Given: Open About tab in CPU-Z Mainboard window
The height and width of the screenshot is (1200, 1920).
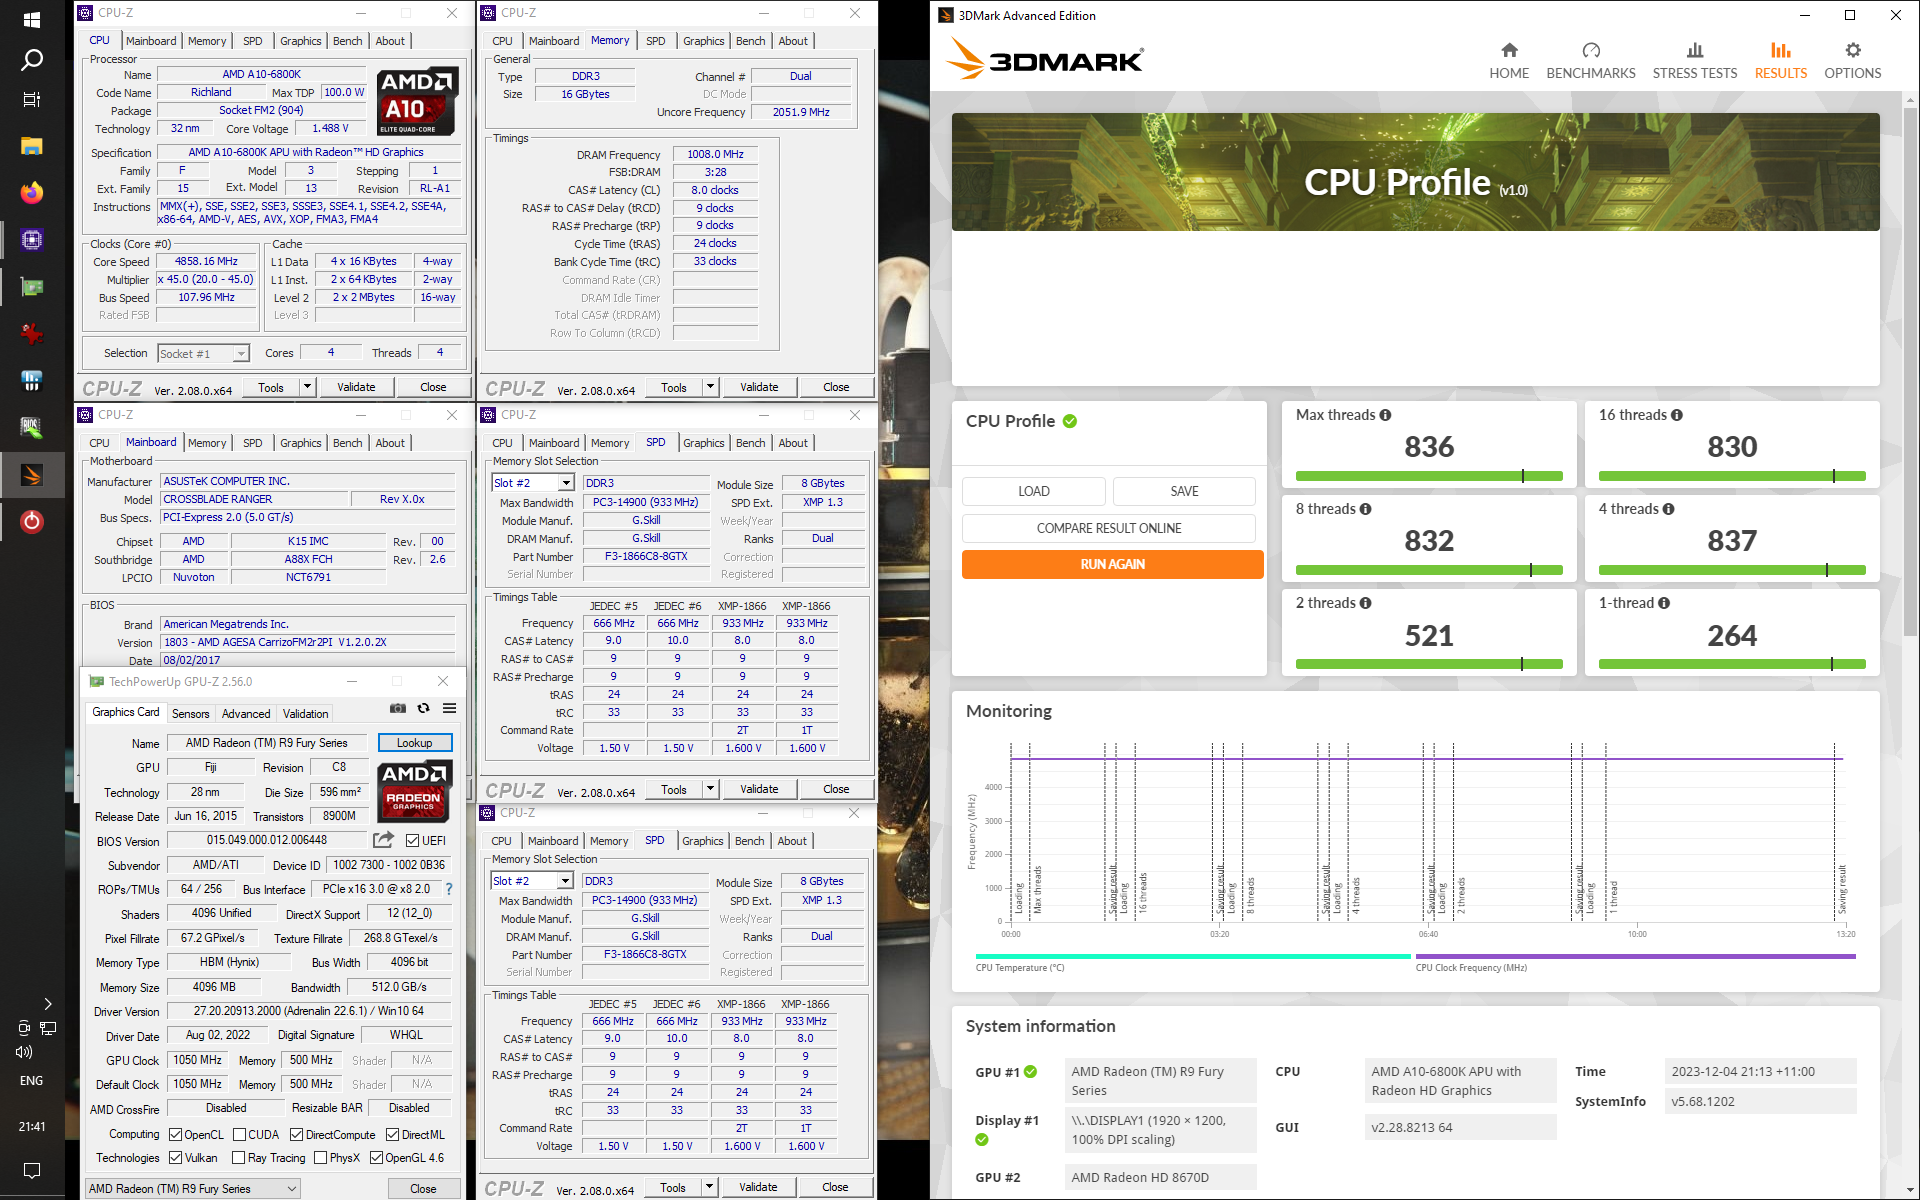Looking at the screenshot, I should [390, 443].
